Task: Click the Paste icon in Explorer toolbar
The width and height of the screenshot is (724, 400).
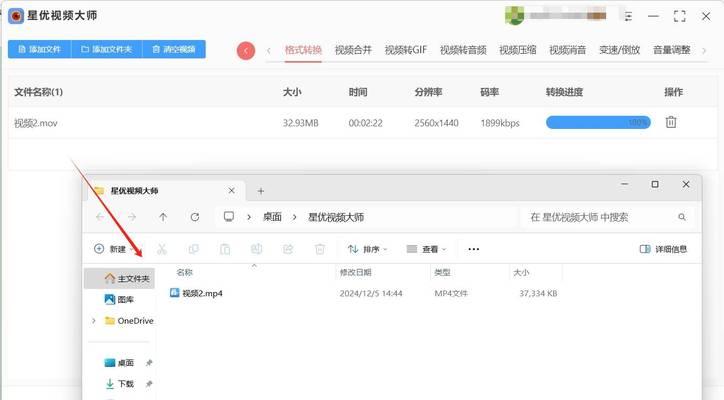Action: [x=225, y=249]
